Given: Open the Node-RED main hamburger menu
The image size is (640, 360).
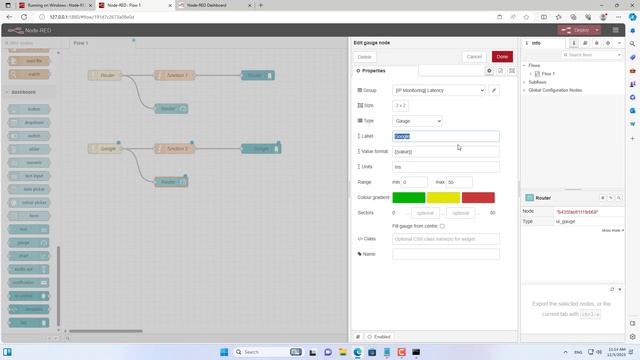Looking at the screenshot, I should coord(615,30).
